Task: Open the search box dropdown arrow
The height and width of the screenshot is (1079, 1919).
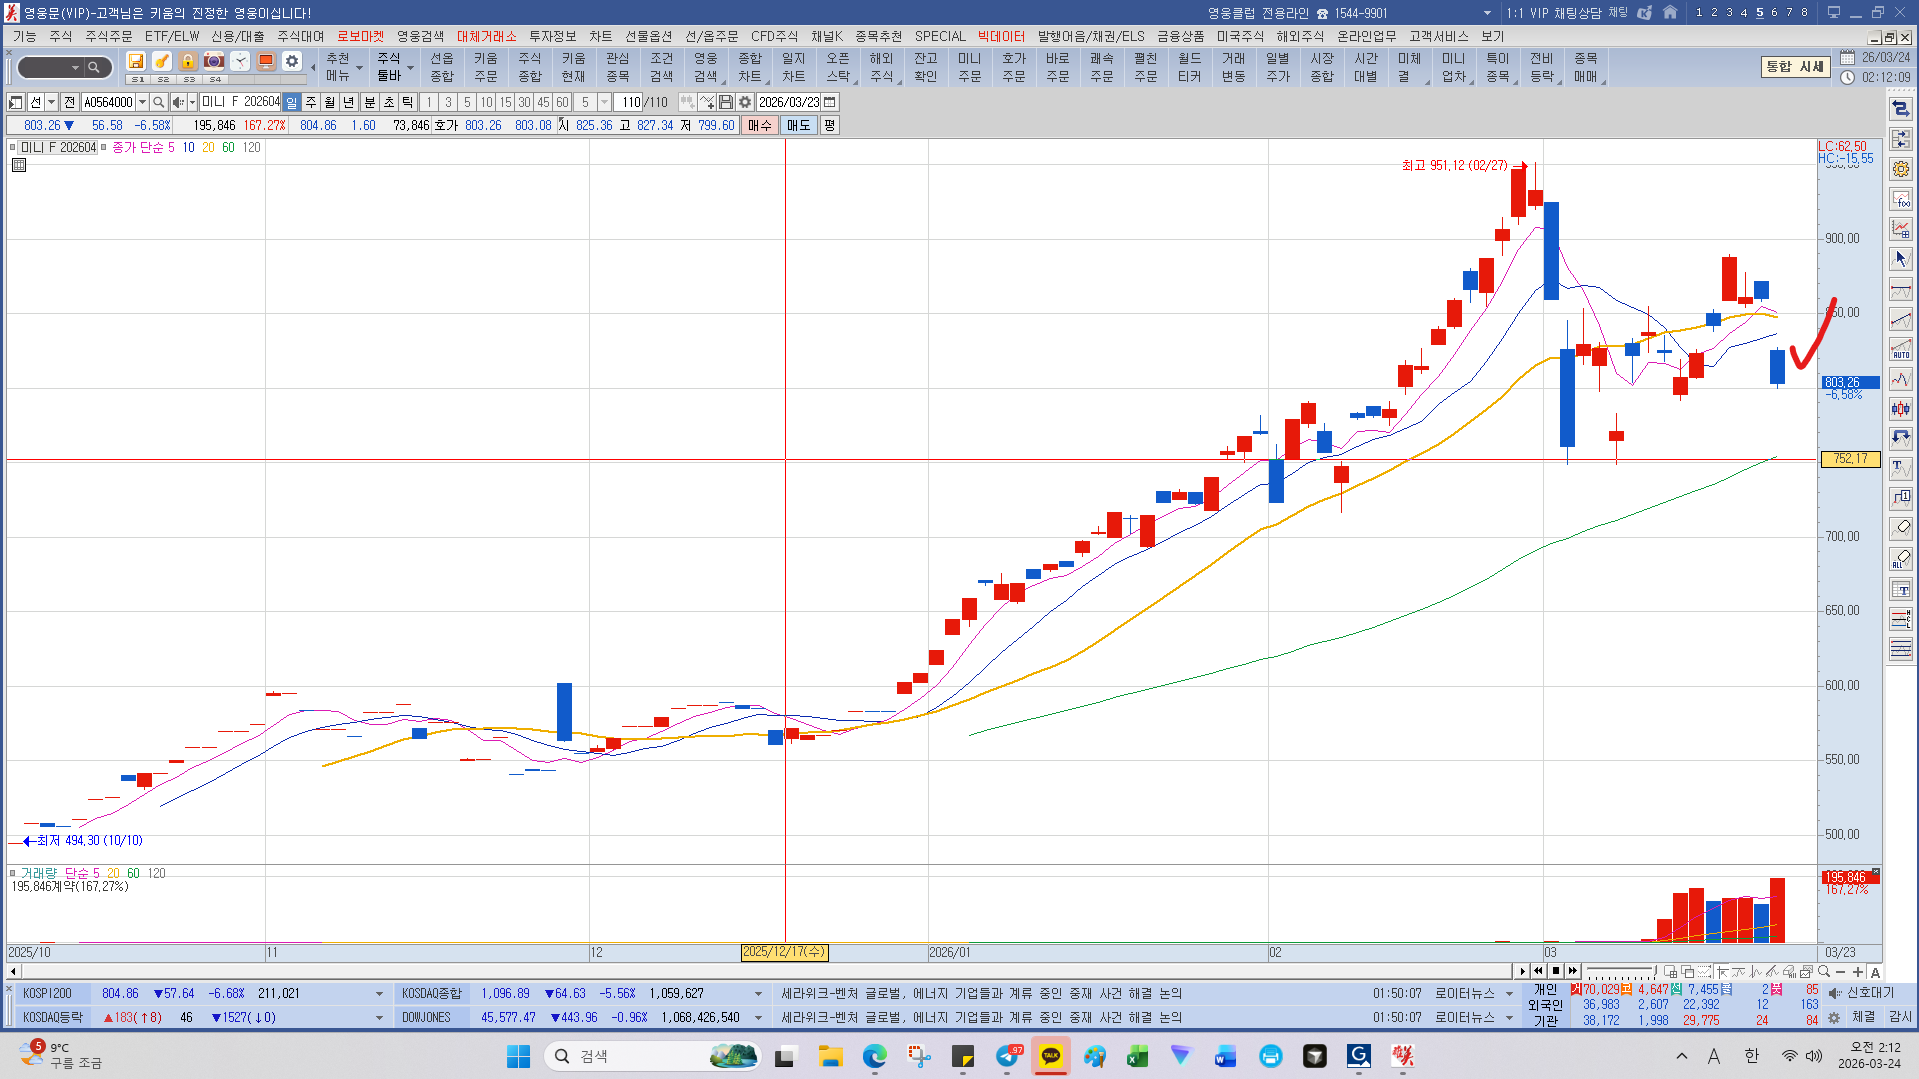Action: 75,68
